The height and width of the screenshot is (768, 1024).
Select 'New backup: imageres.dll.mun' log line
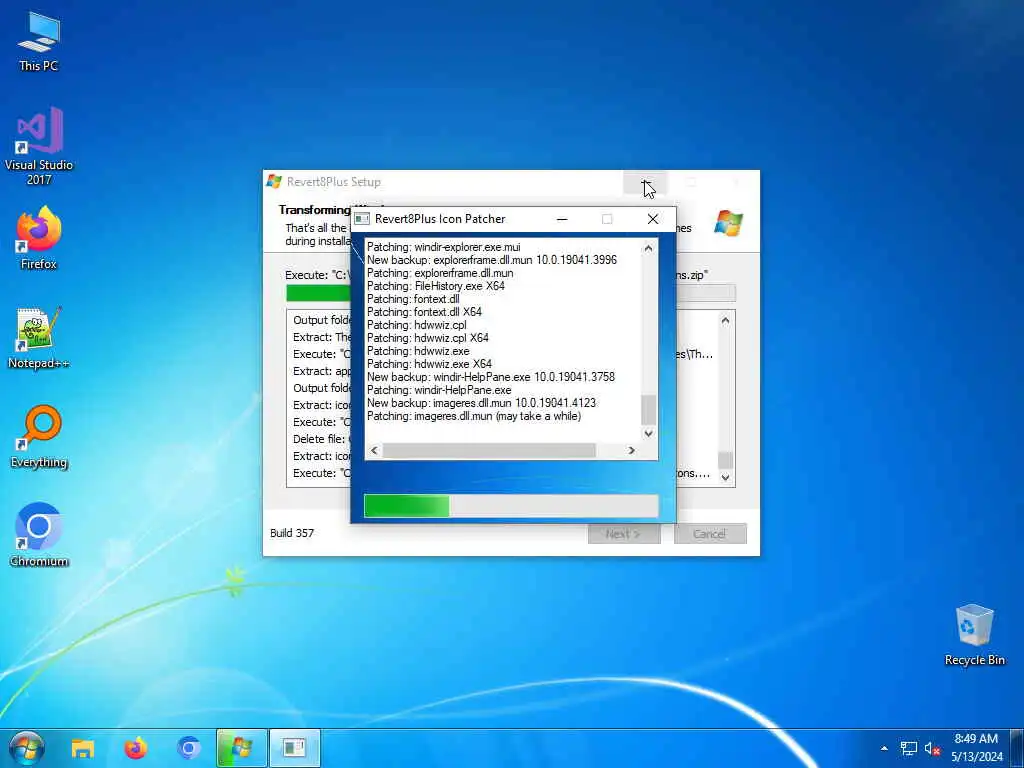click(481, 403)
